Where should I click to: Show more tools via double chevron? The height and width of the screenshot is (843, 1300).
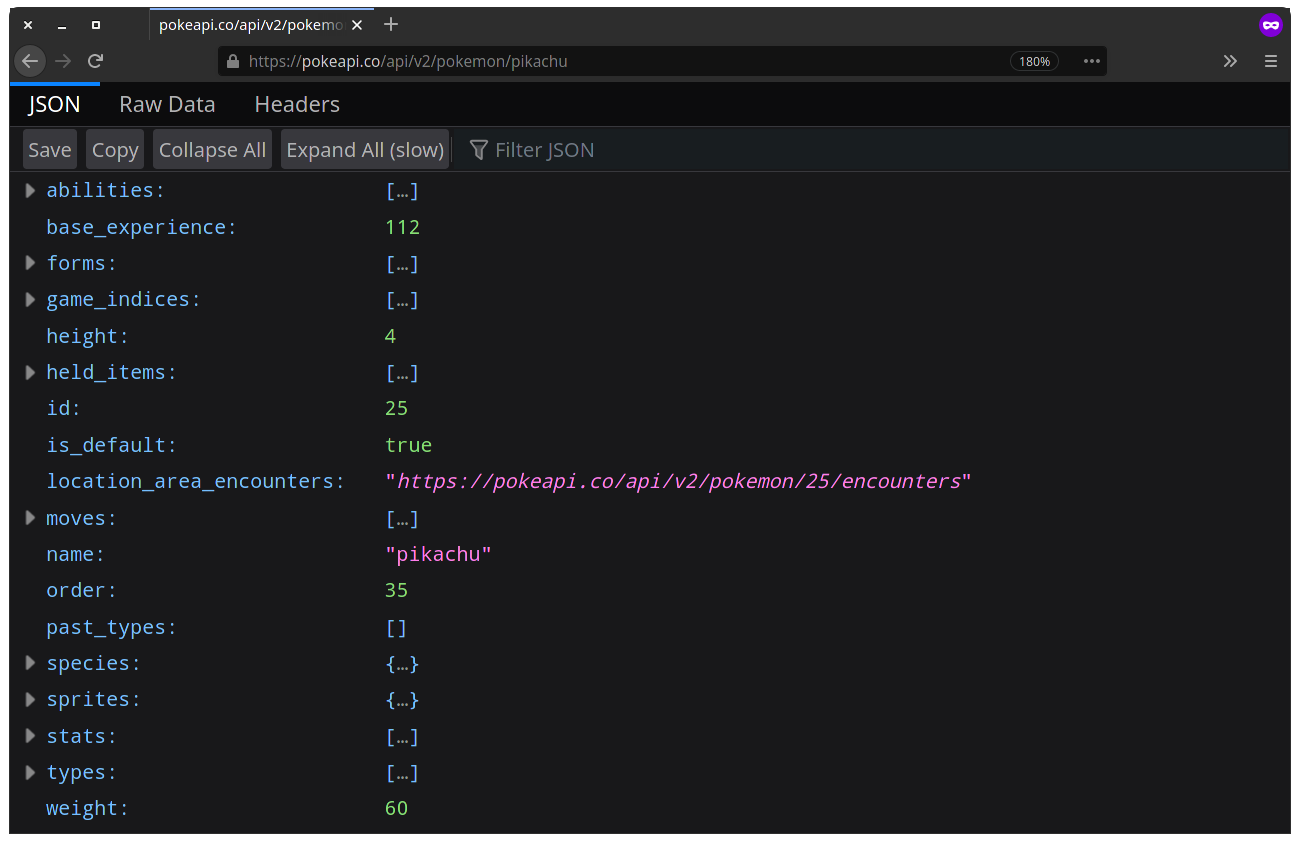1230,61
